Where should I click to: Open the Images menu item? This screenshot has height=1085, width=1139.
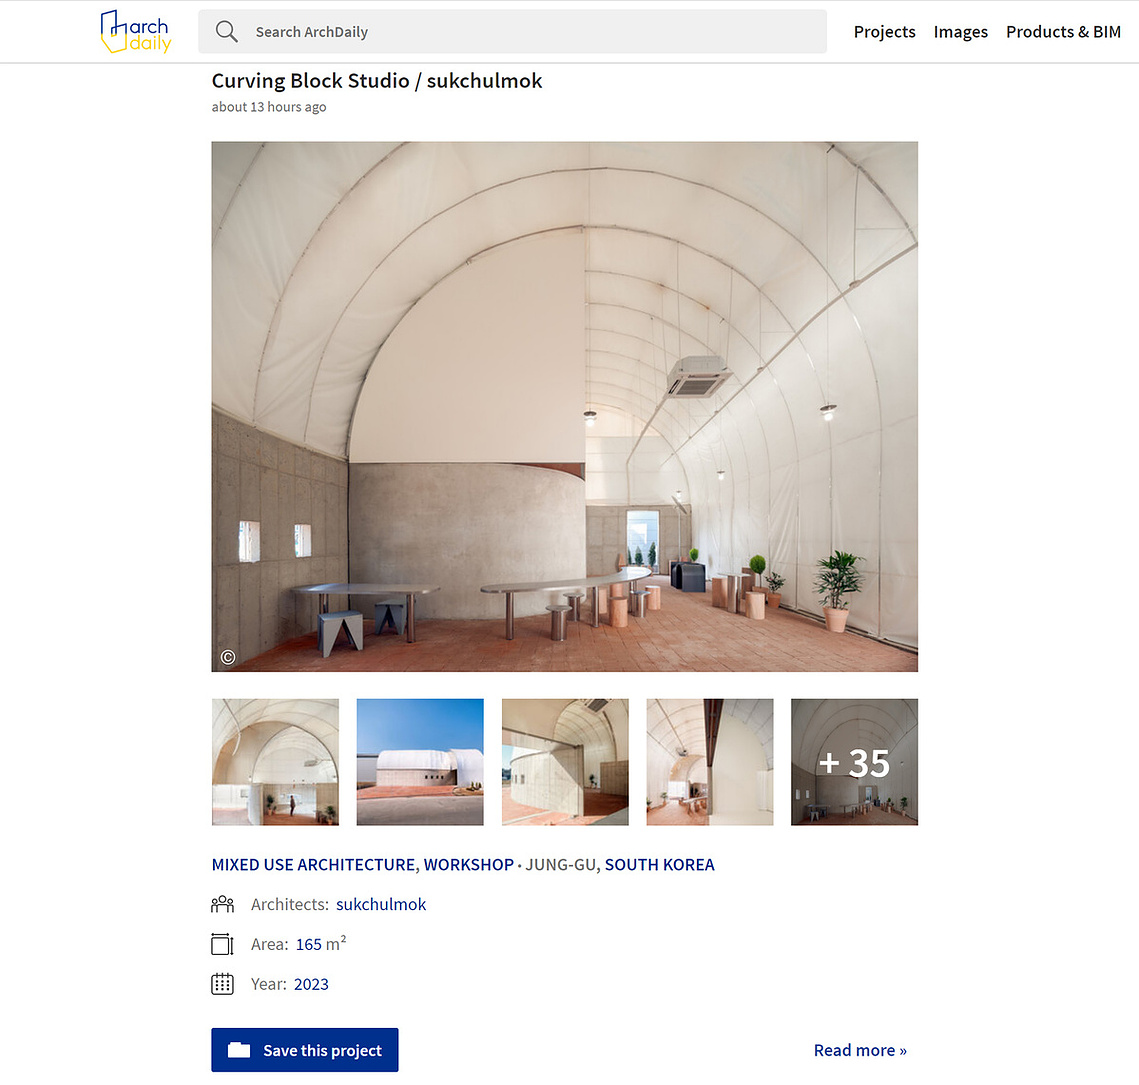[x=960, y=32]
